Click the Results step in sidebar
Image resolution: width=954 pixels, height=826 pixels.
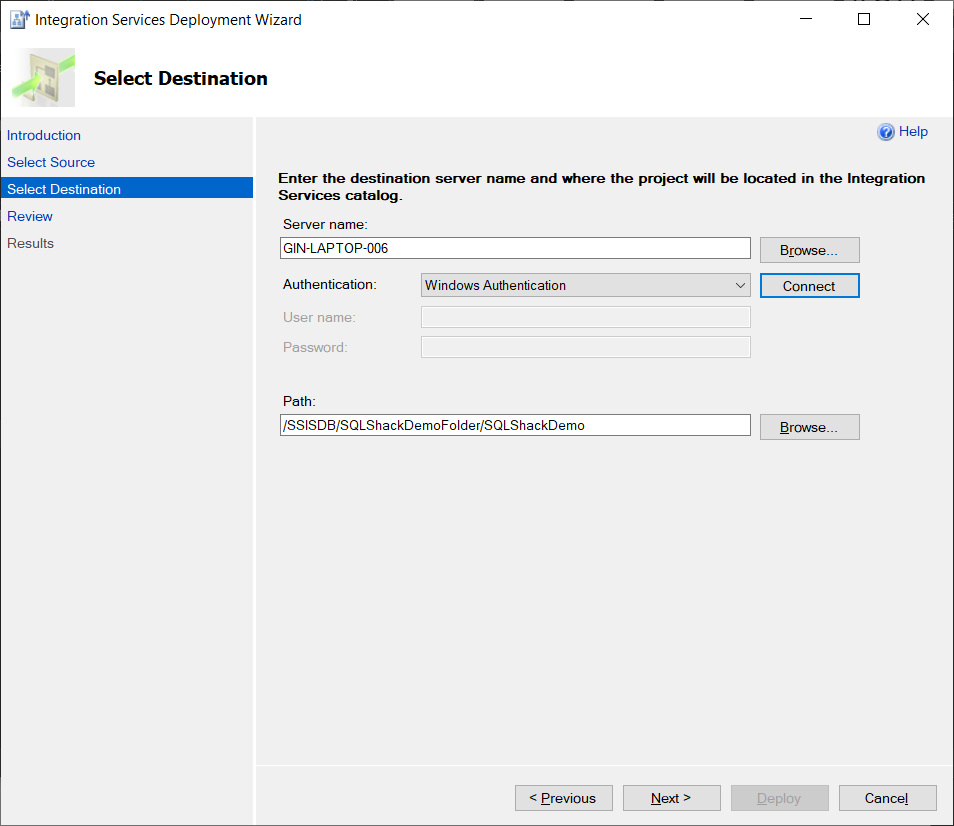30,243
